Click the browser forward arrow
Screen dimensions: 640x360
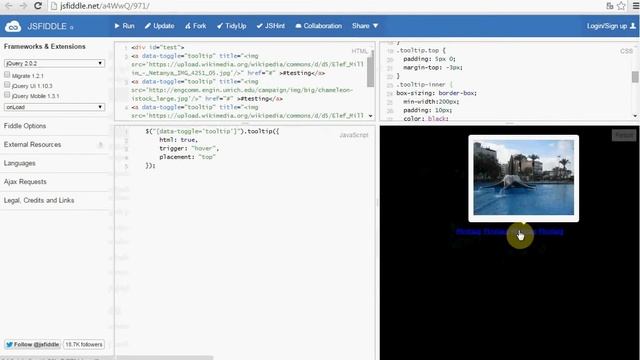(23, 6)
